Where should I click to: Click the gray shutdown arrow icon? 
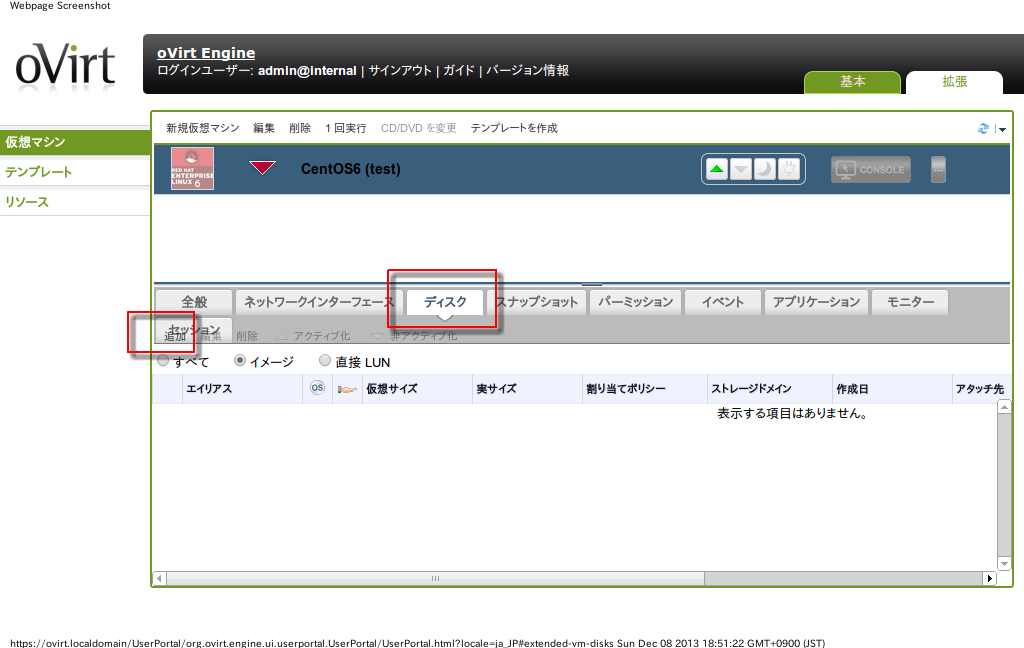(741, 169)
